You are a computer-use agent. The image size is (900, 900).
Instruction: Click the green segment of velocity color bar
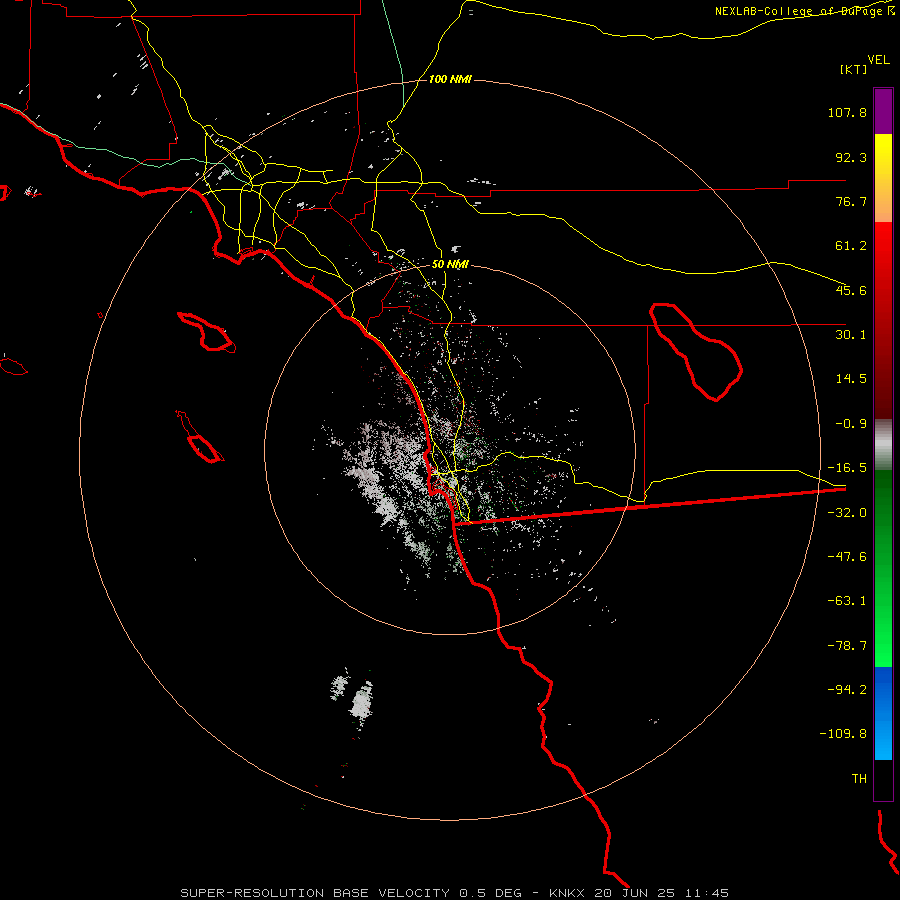click(x=883, y=568)
